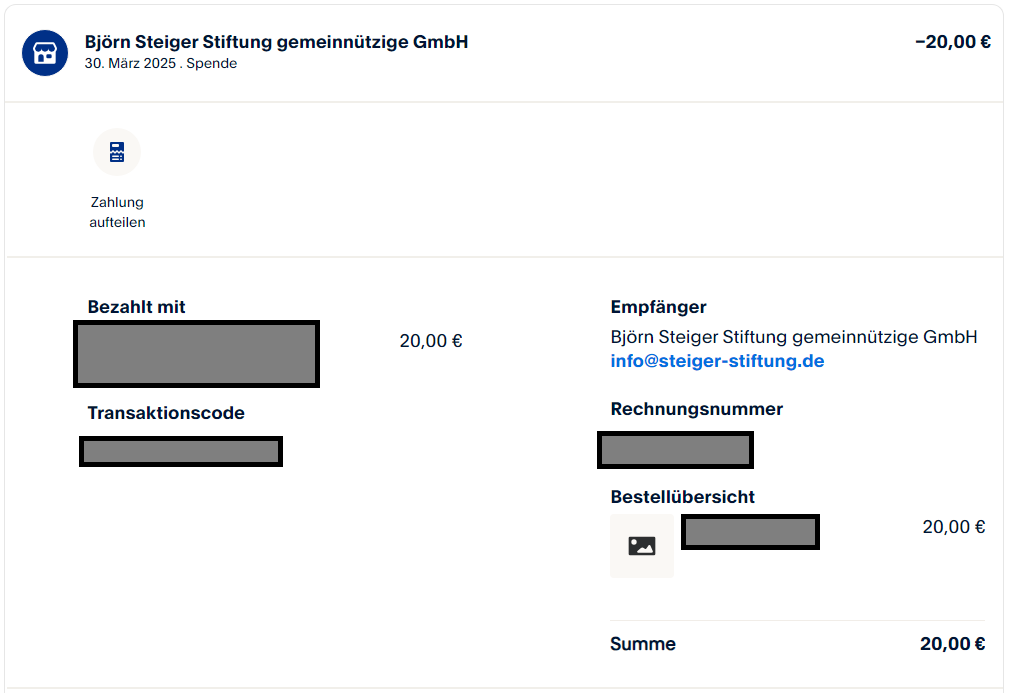Click the redacted item name in Bestellübersicht

750,532
